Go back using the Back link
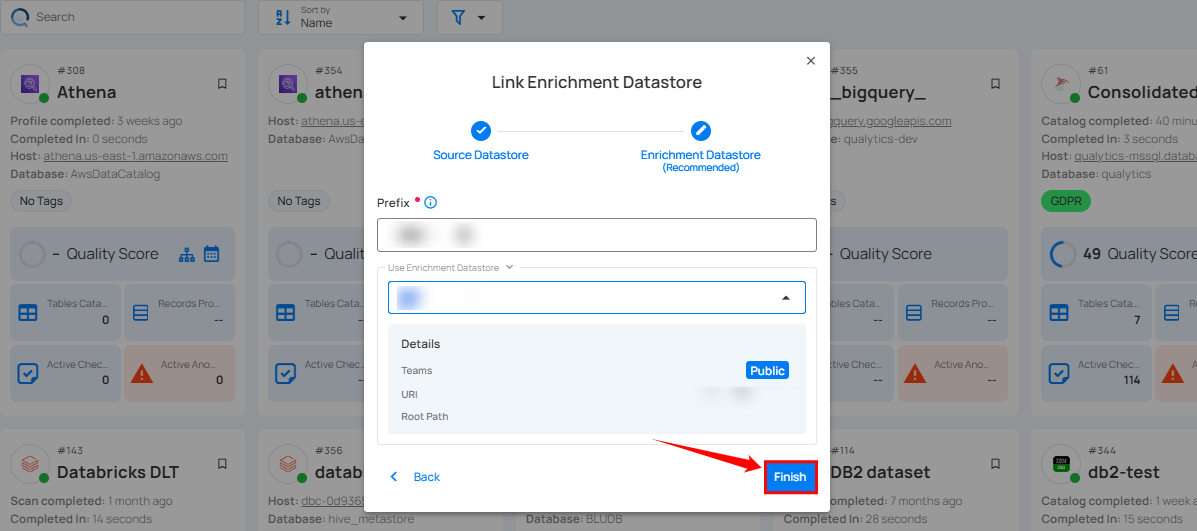Screen dimensions: 1197x531 [x=415, y=477]
